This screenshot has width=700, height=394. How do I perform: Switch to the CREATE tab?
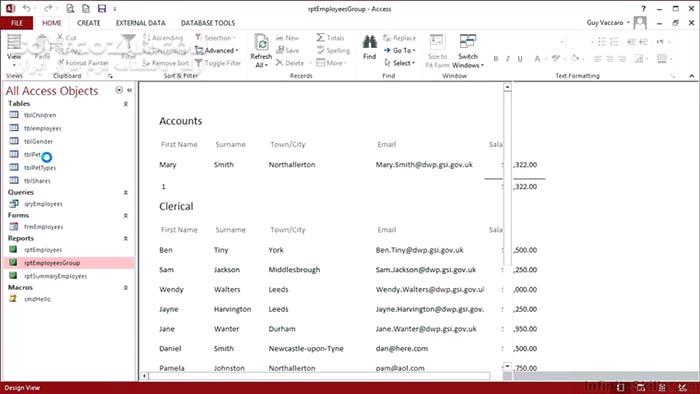tap(88, 23)
